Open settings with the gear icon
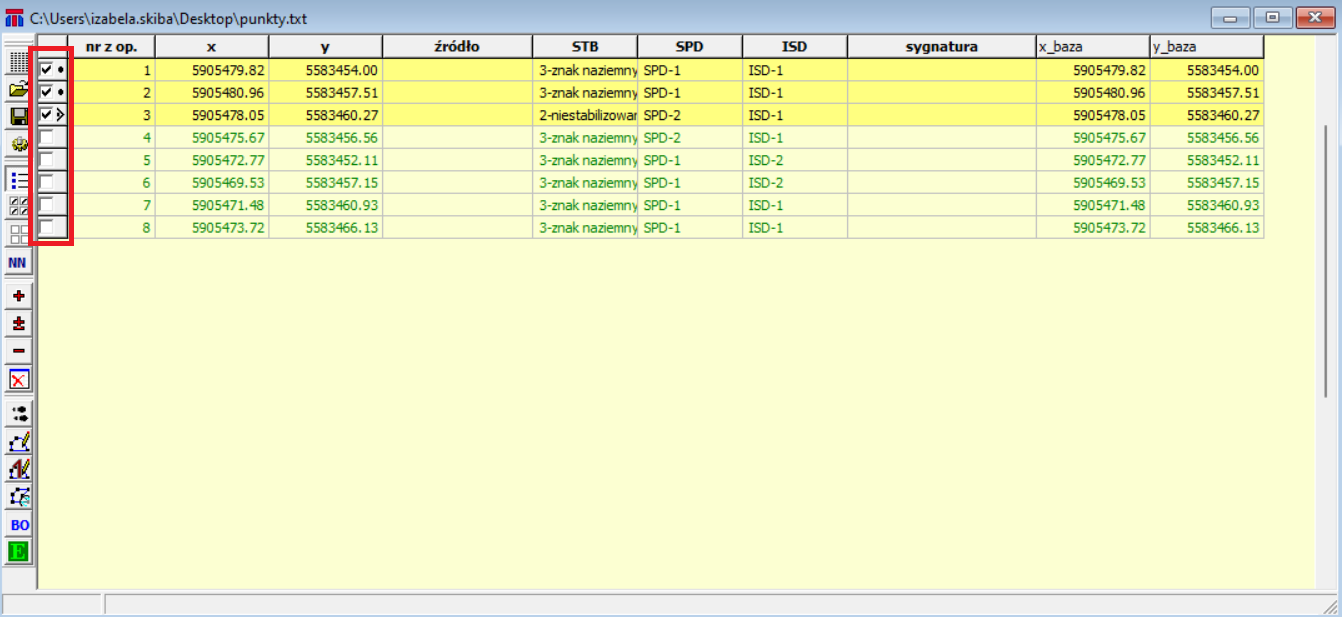The image size is (1342, 617). click(18, 144)
